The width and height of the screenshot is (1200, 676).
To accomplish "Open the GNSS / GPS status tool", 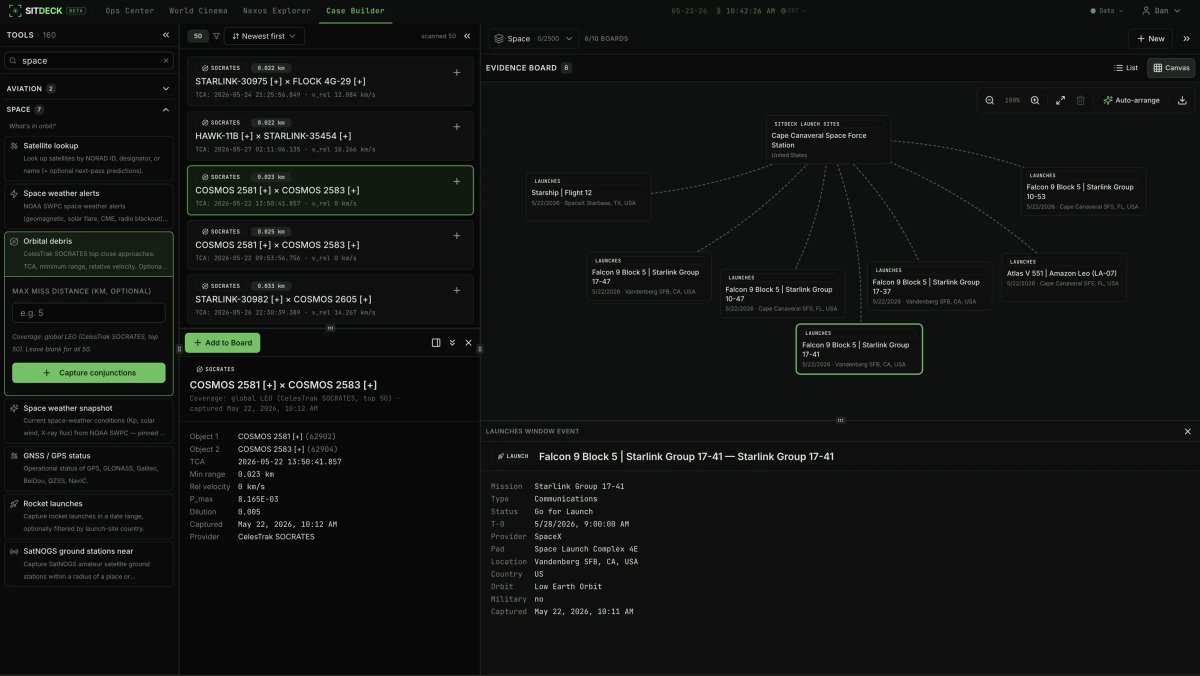I will click(x=89, y=467).
